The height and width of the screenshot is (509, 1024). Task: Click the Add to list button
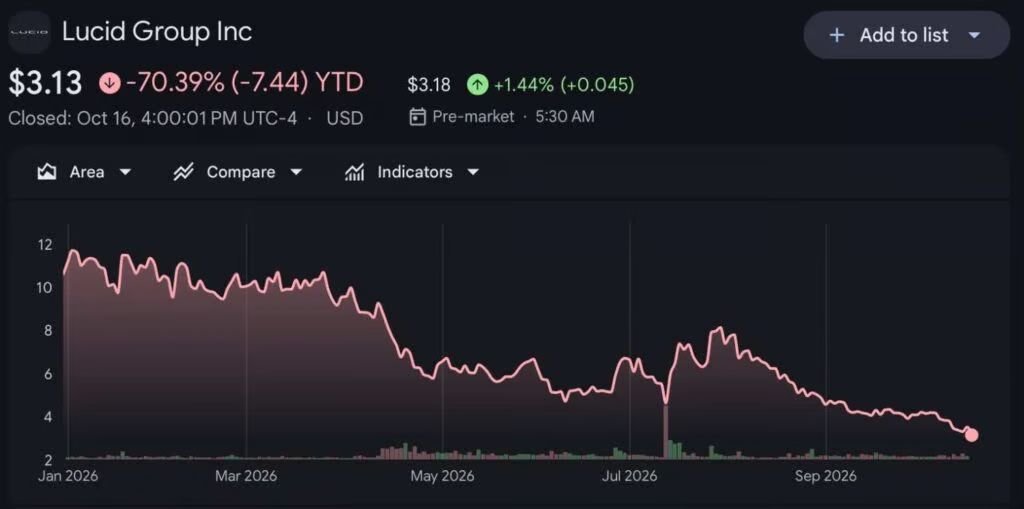tap(906, 35)
